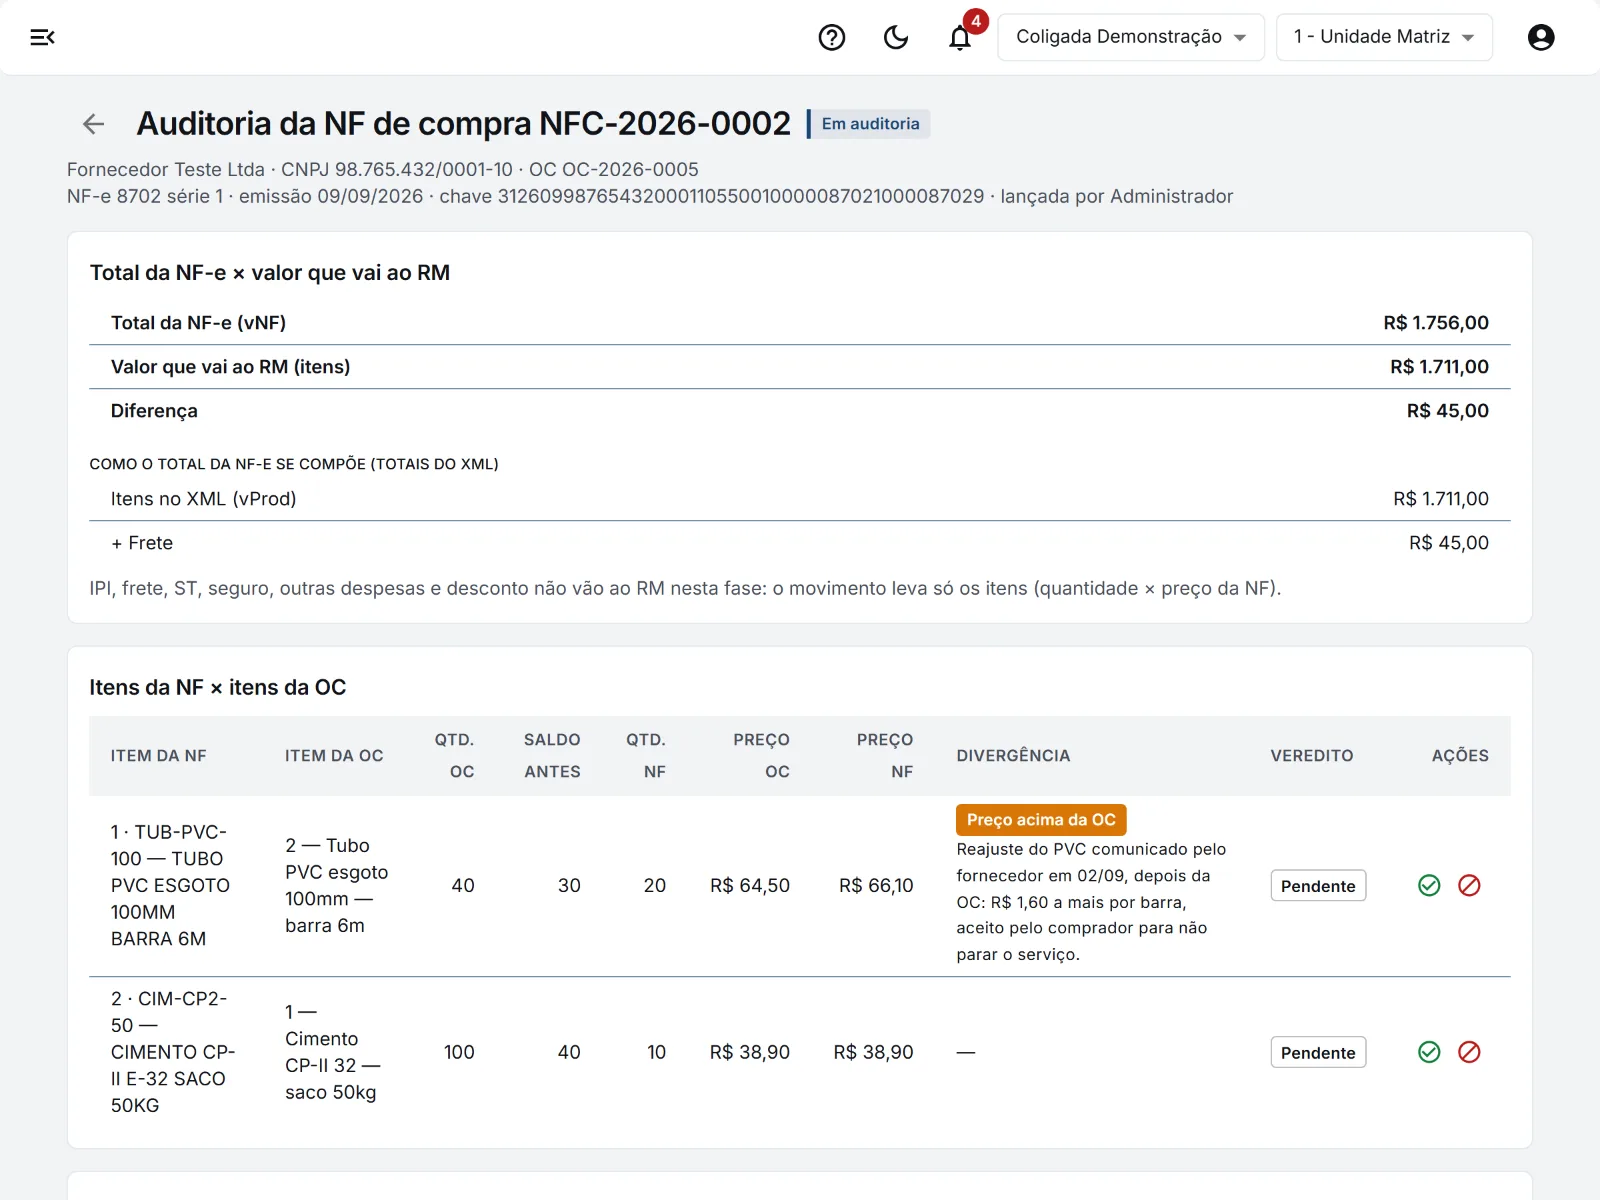Approve the CIM-CP2-50 item with green check

coord(1429,1052)
